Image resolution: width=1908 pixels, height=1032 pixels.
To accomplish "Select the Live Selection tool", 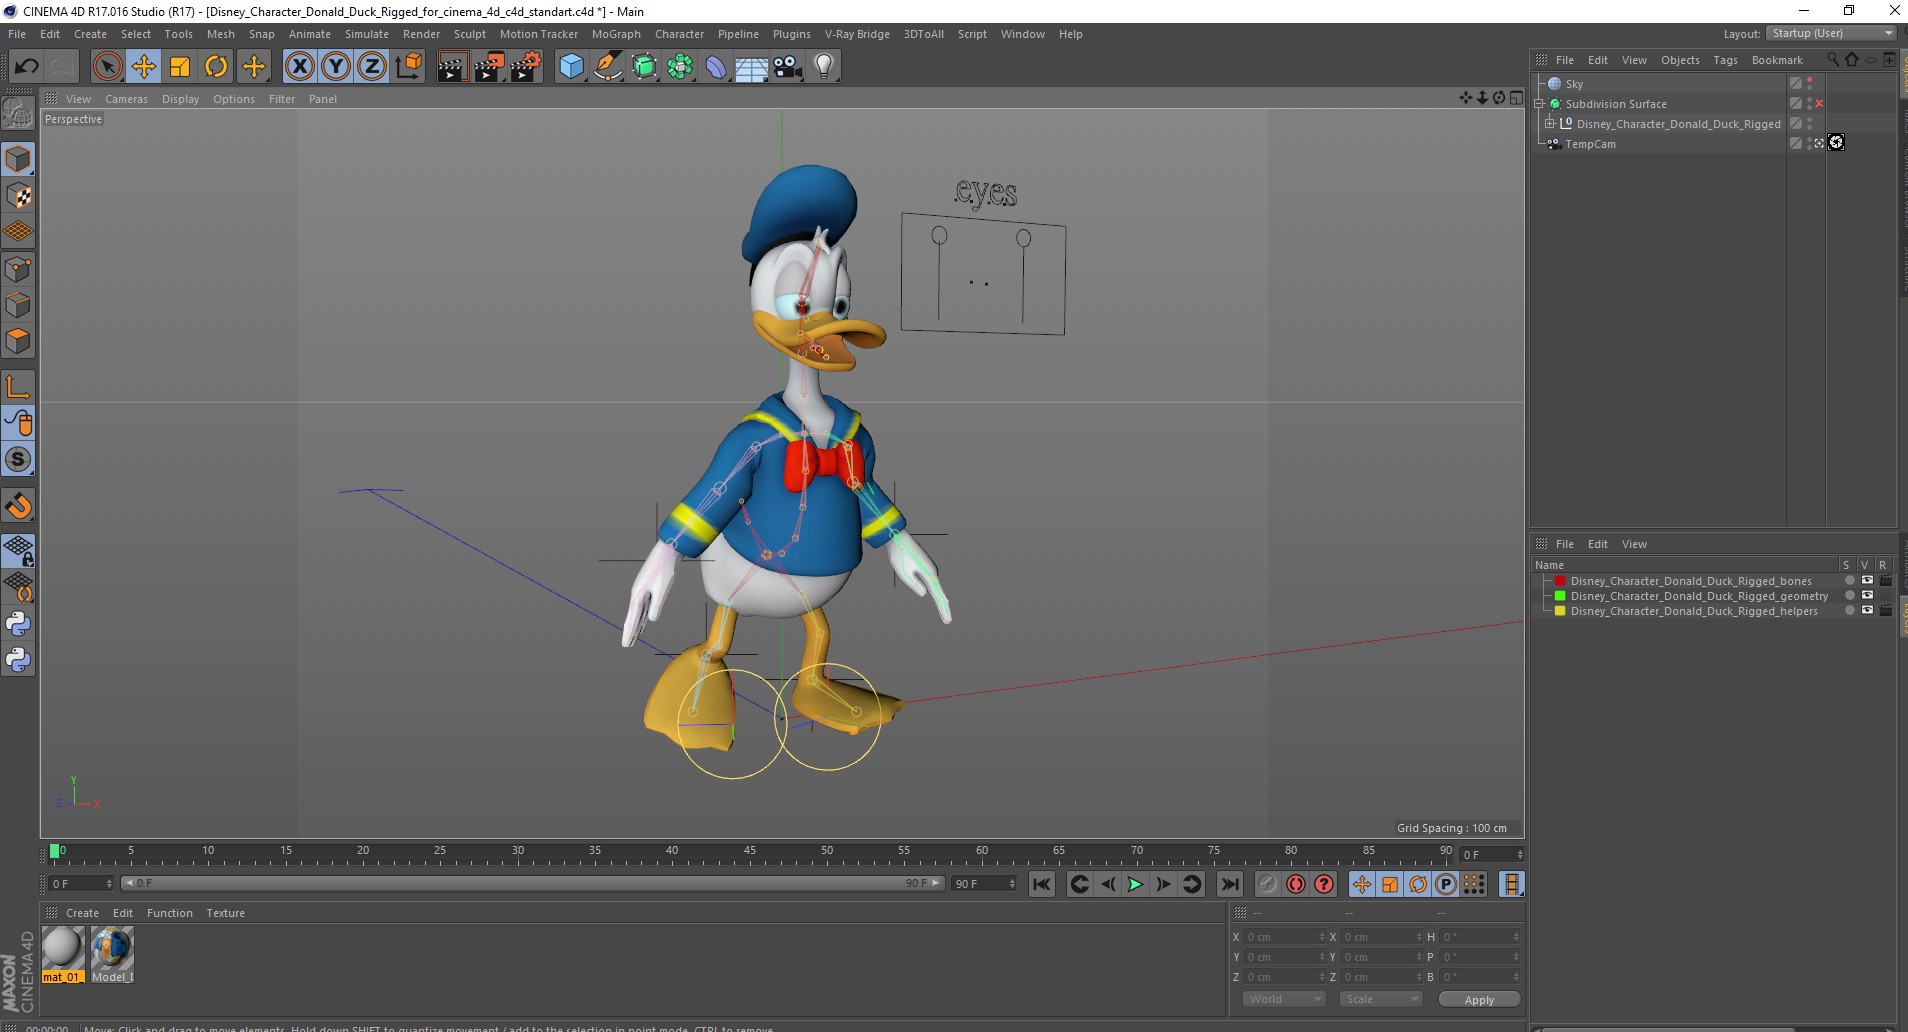I will pyautogui.click(x=107, y=67).
